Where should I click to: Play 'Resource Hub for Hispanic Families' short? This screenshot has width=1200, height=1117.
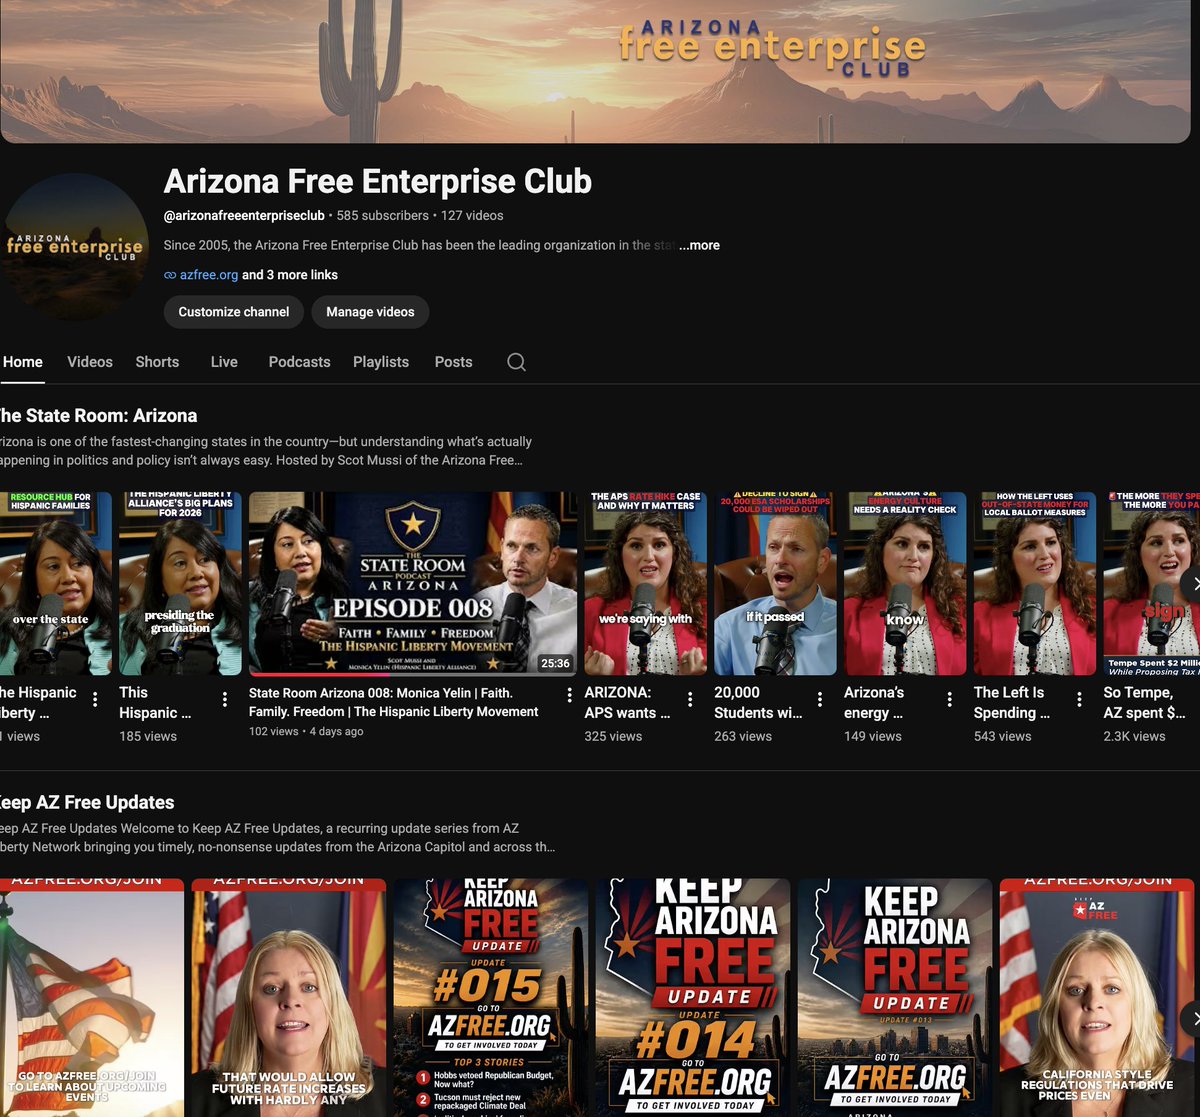tap(56, 582)
